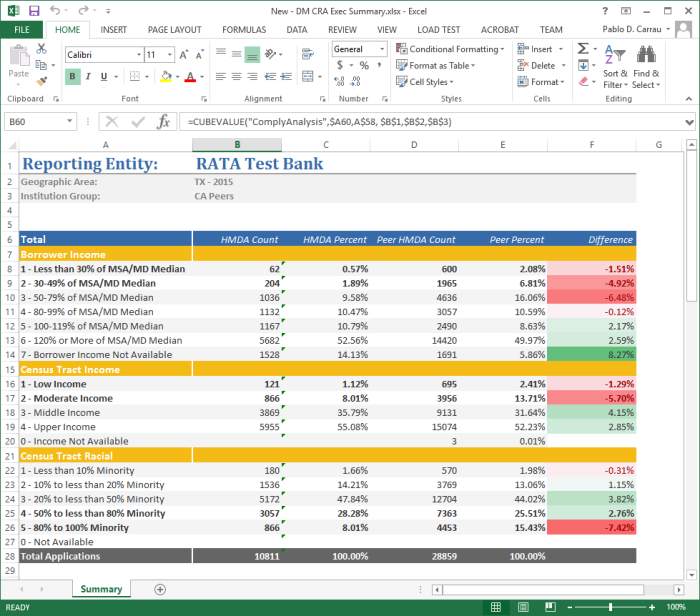Open Format as Table dropdown
The image size is (700, 616).
[435, 66]
